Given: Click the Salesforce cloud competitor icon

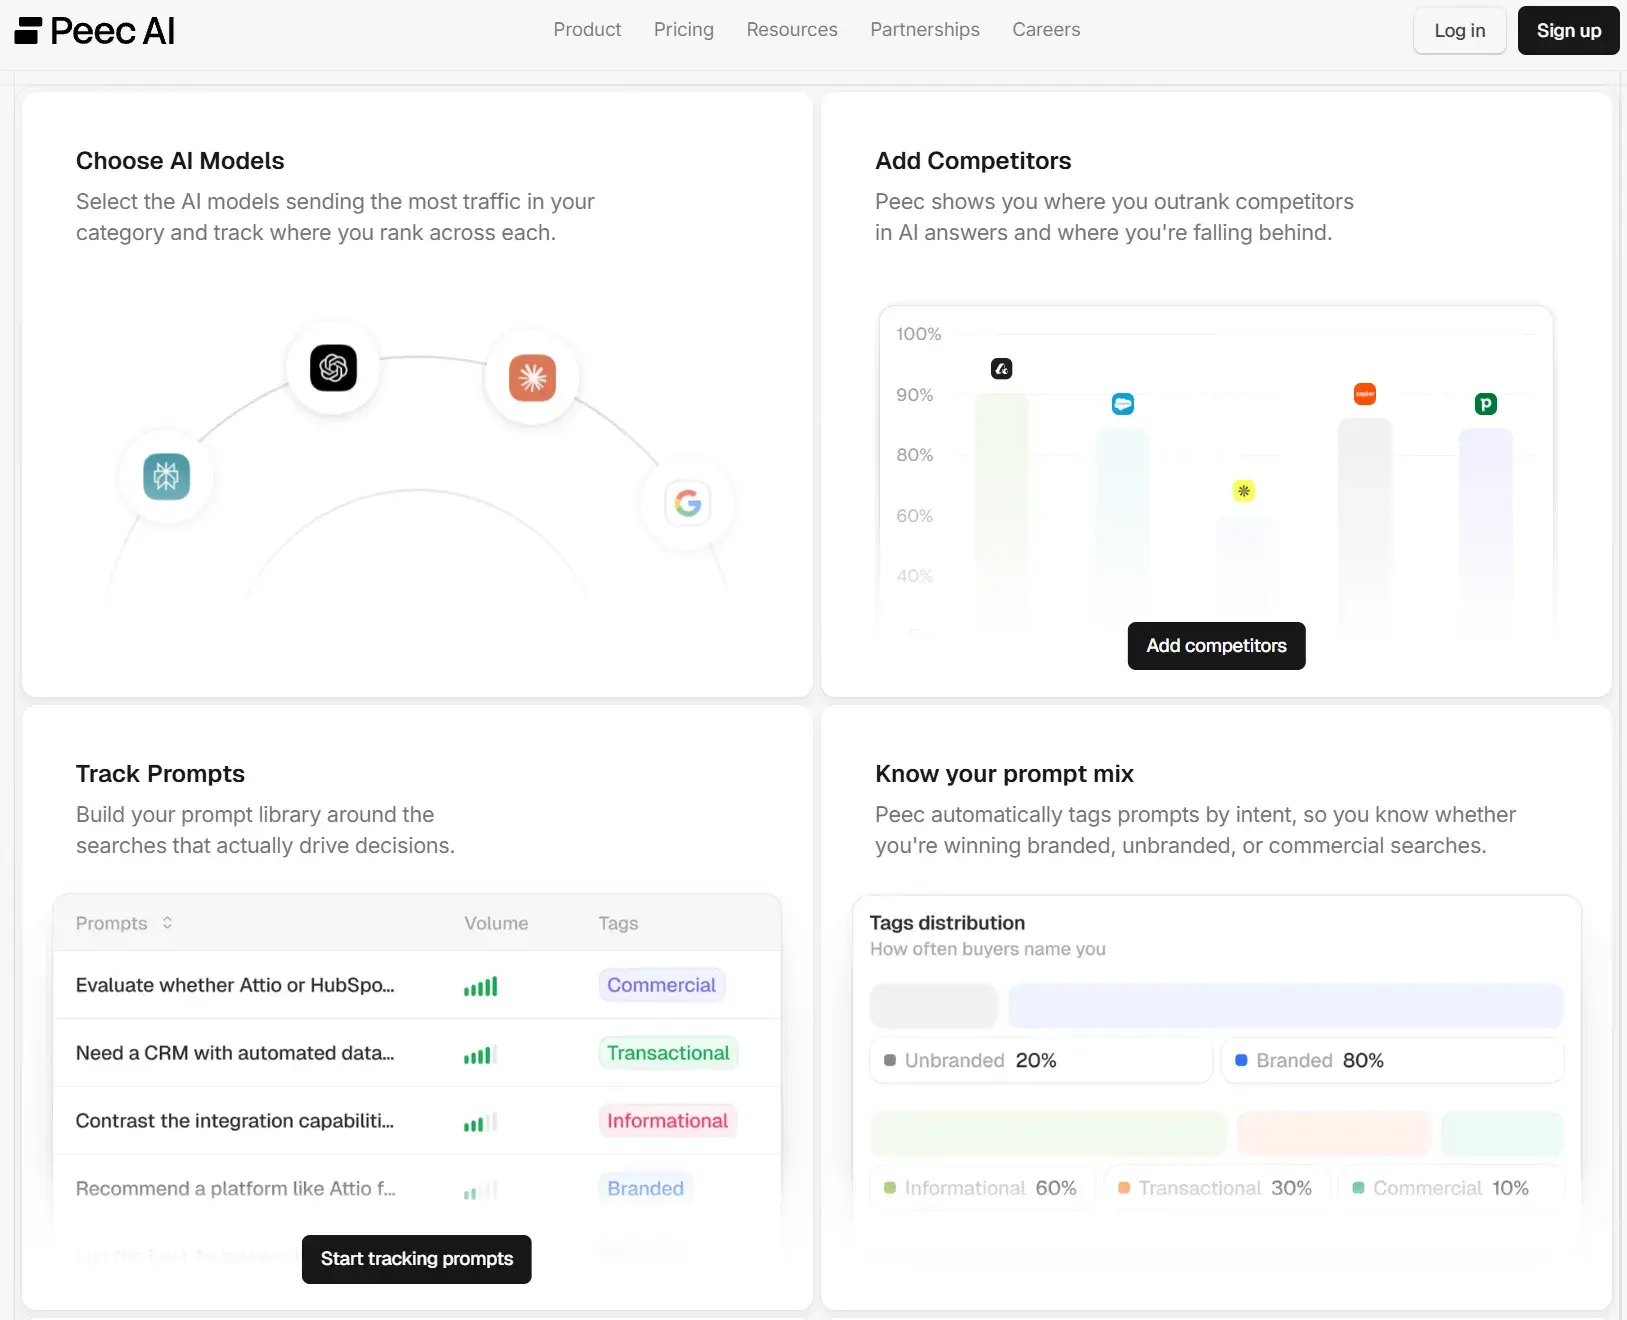Looking at the screenshot, I should [x=1123, y=404].
